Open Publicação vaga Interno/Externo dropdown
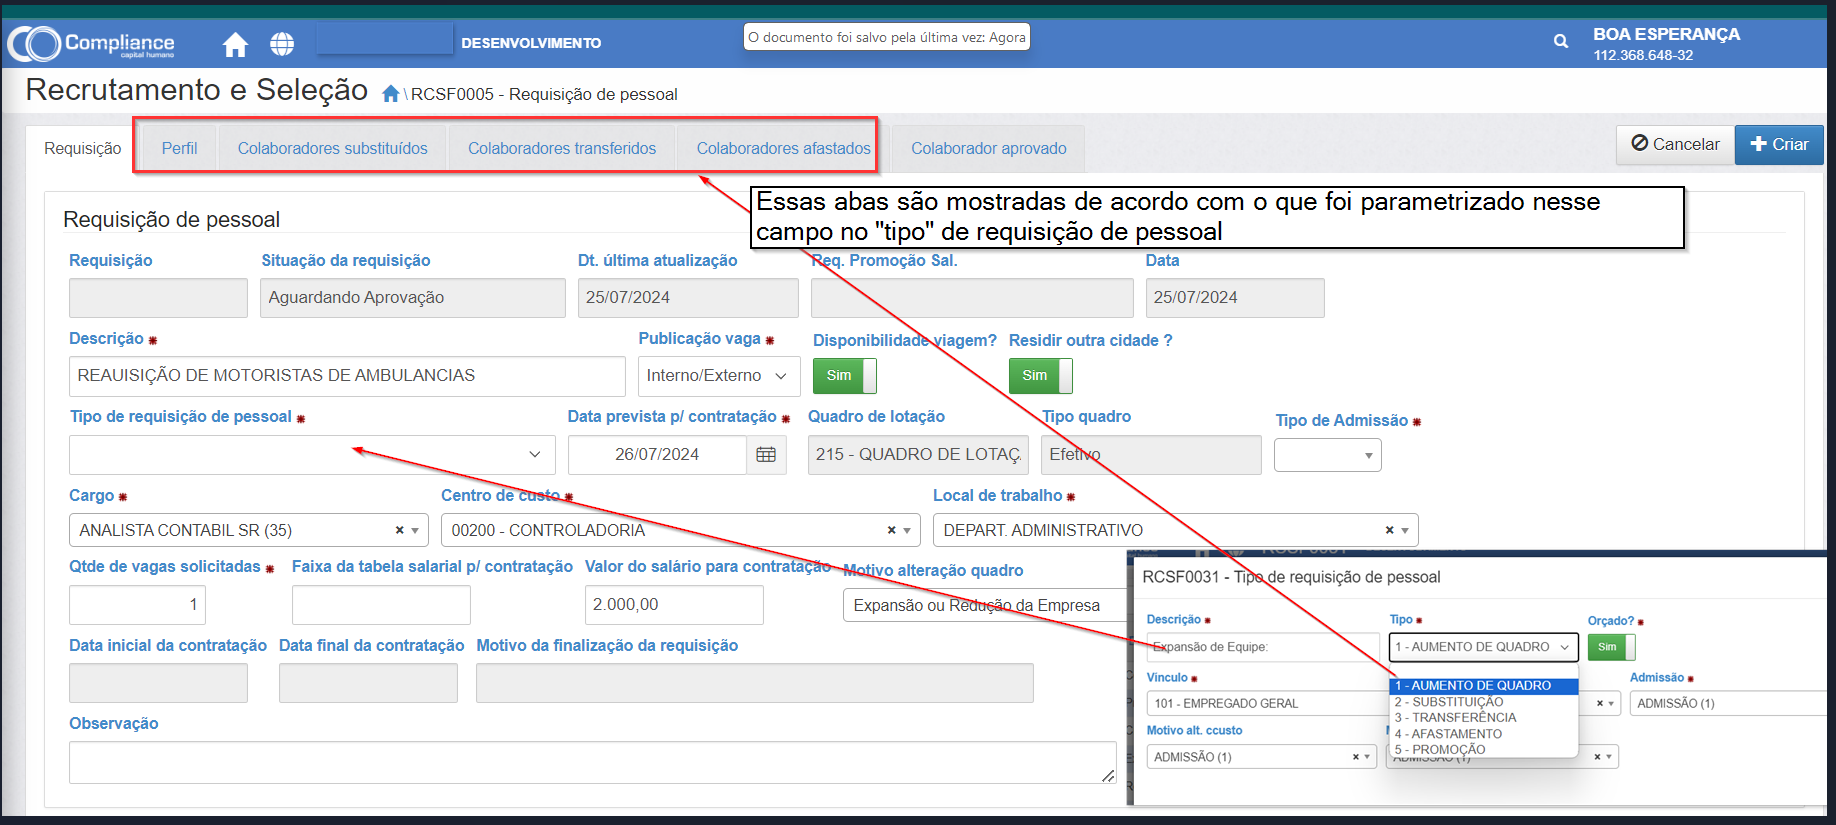 point(719,376)
